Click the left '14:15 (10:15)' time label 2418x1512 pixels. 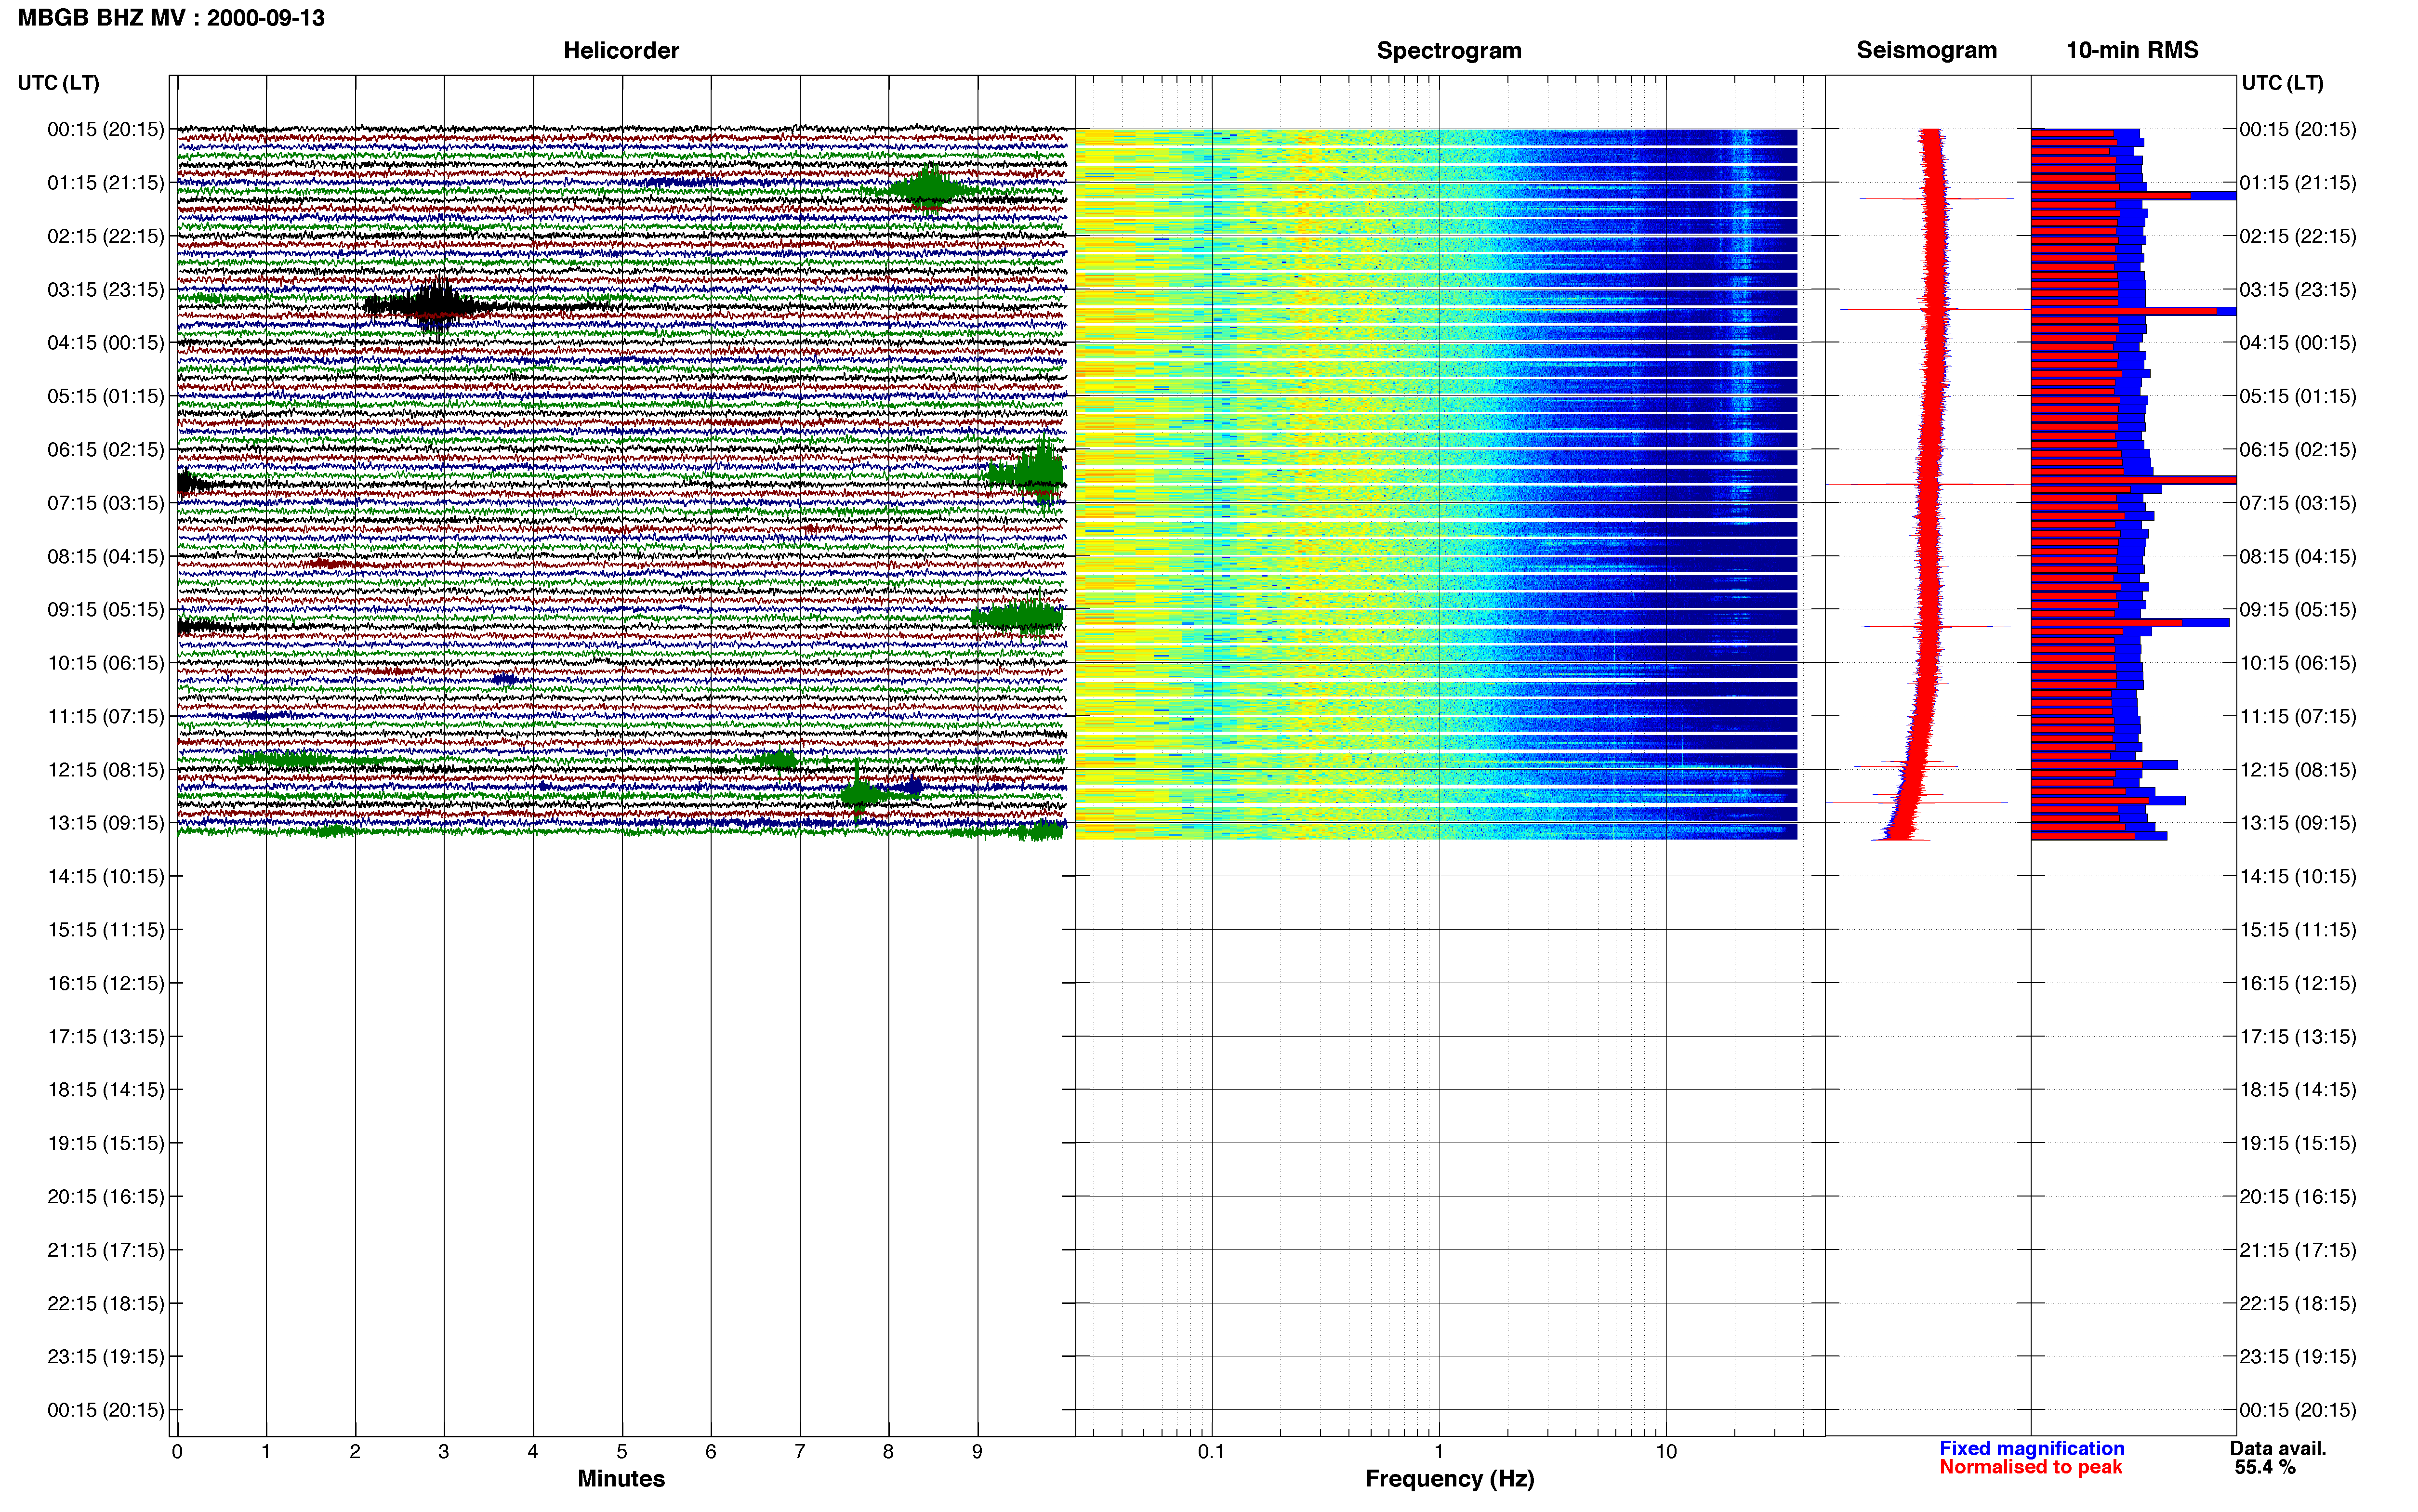click(106, 877)
